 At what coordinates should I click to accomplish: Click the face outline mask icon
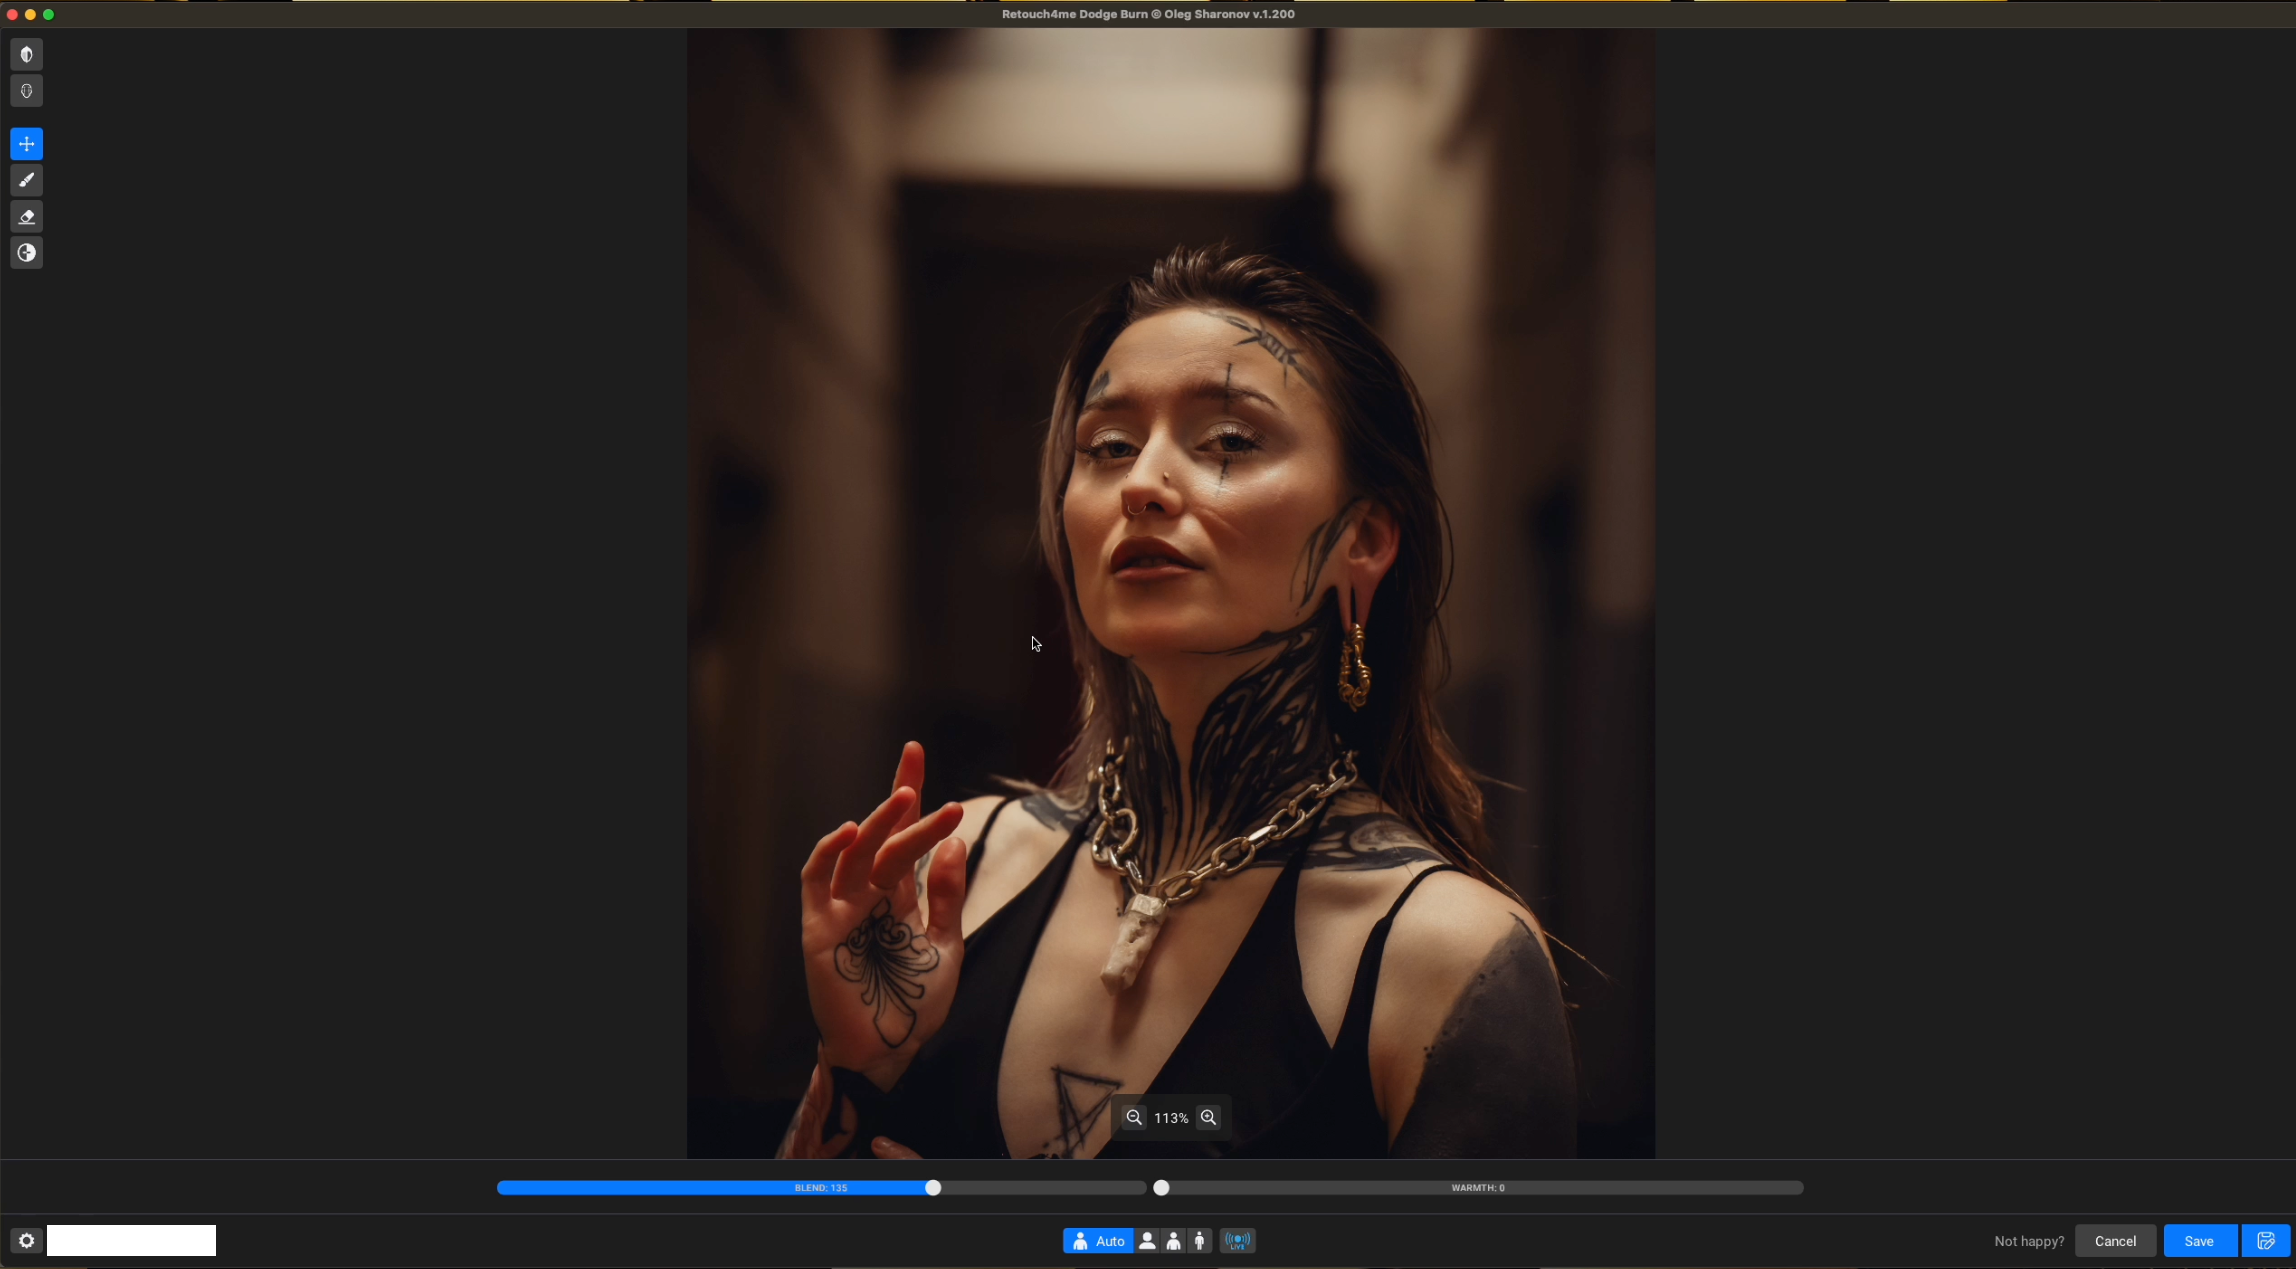27,92
